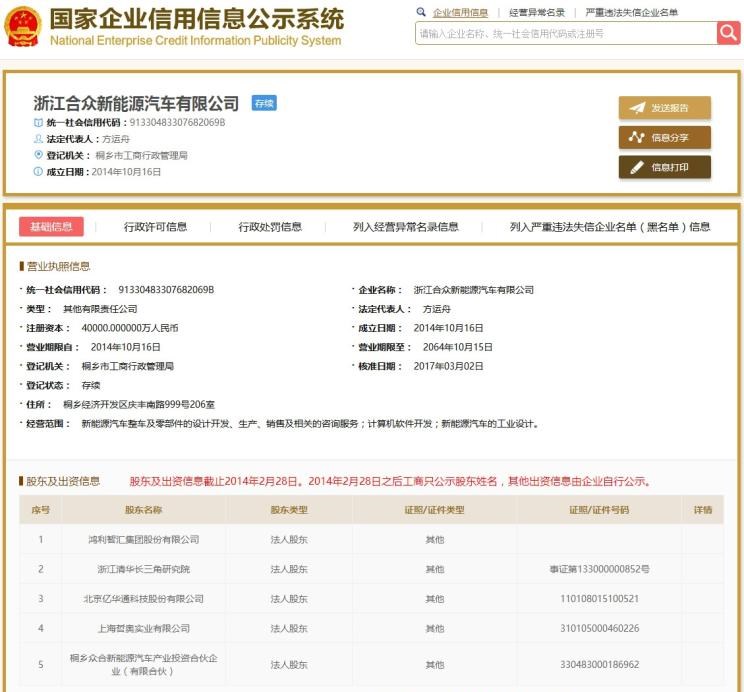Select shareholder 桐乡众合新能源汽车产业投资合伙企业
This screenshot has height=692, width=744.
[143, 664]
